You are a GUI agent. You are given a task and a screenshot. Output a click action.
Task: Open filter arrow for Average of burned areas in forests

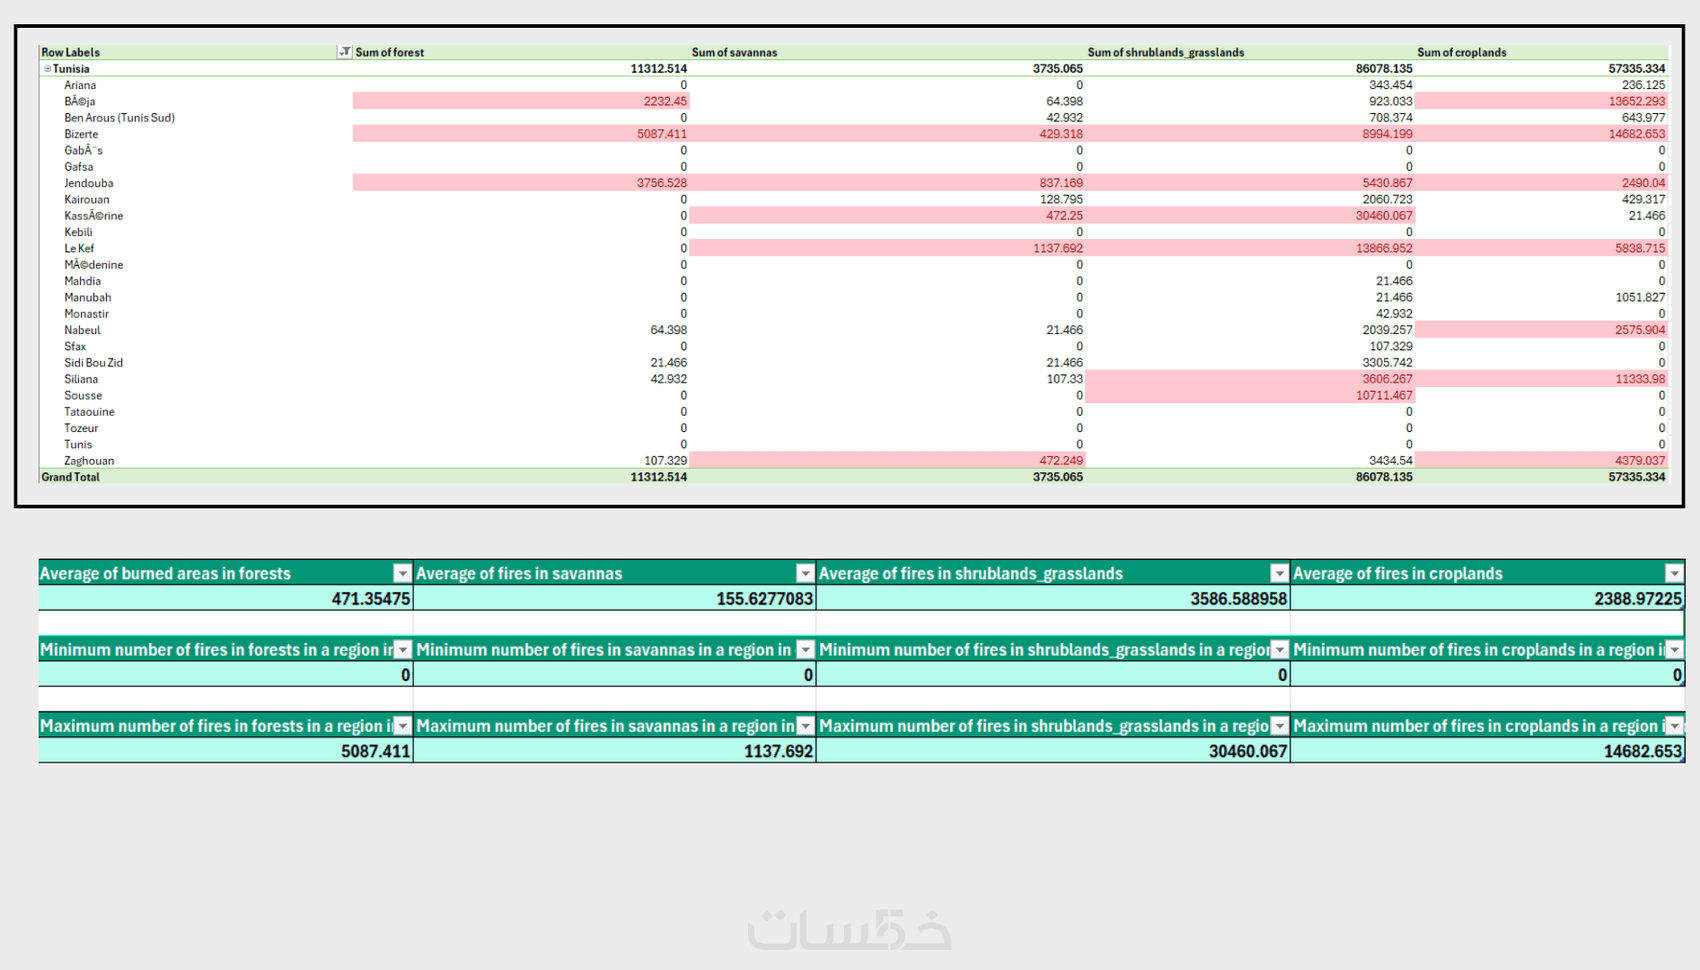tap(402, 573)
